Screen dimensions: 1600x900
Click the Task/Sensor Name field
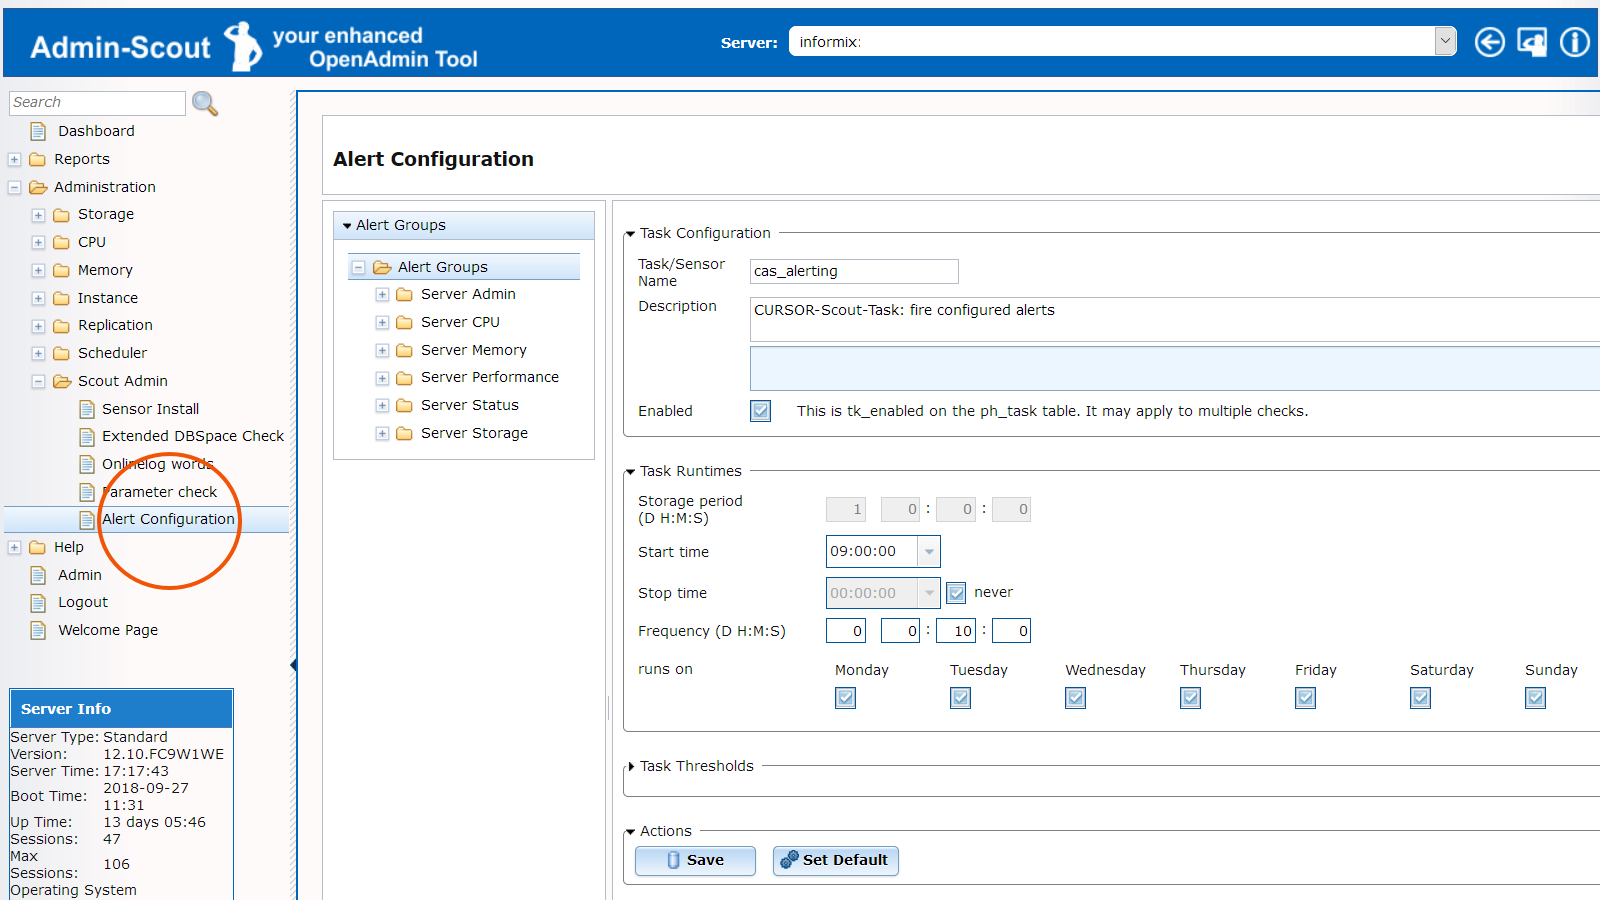click(x=854, y=271)
